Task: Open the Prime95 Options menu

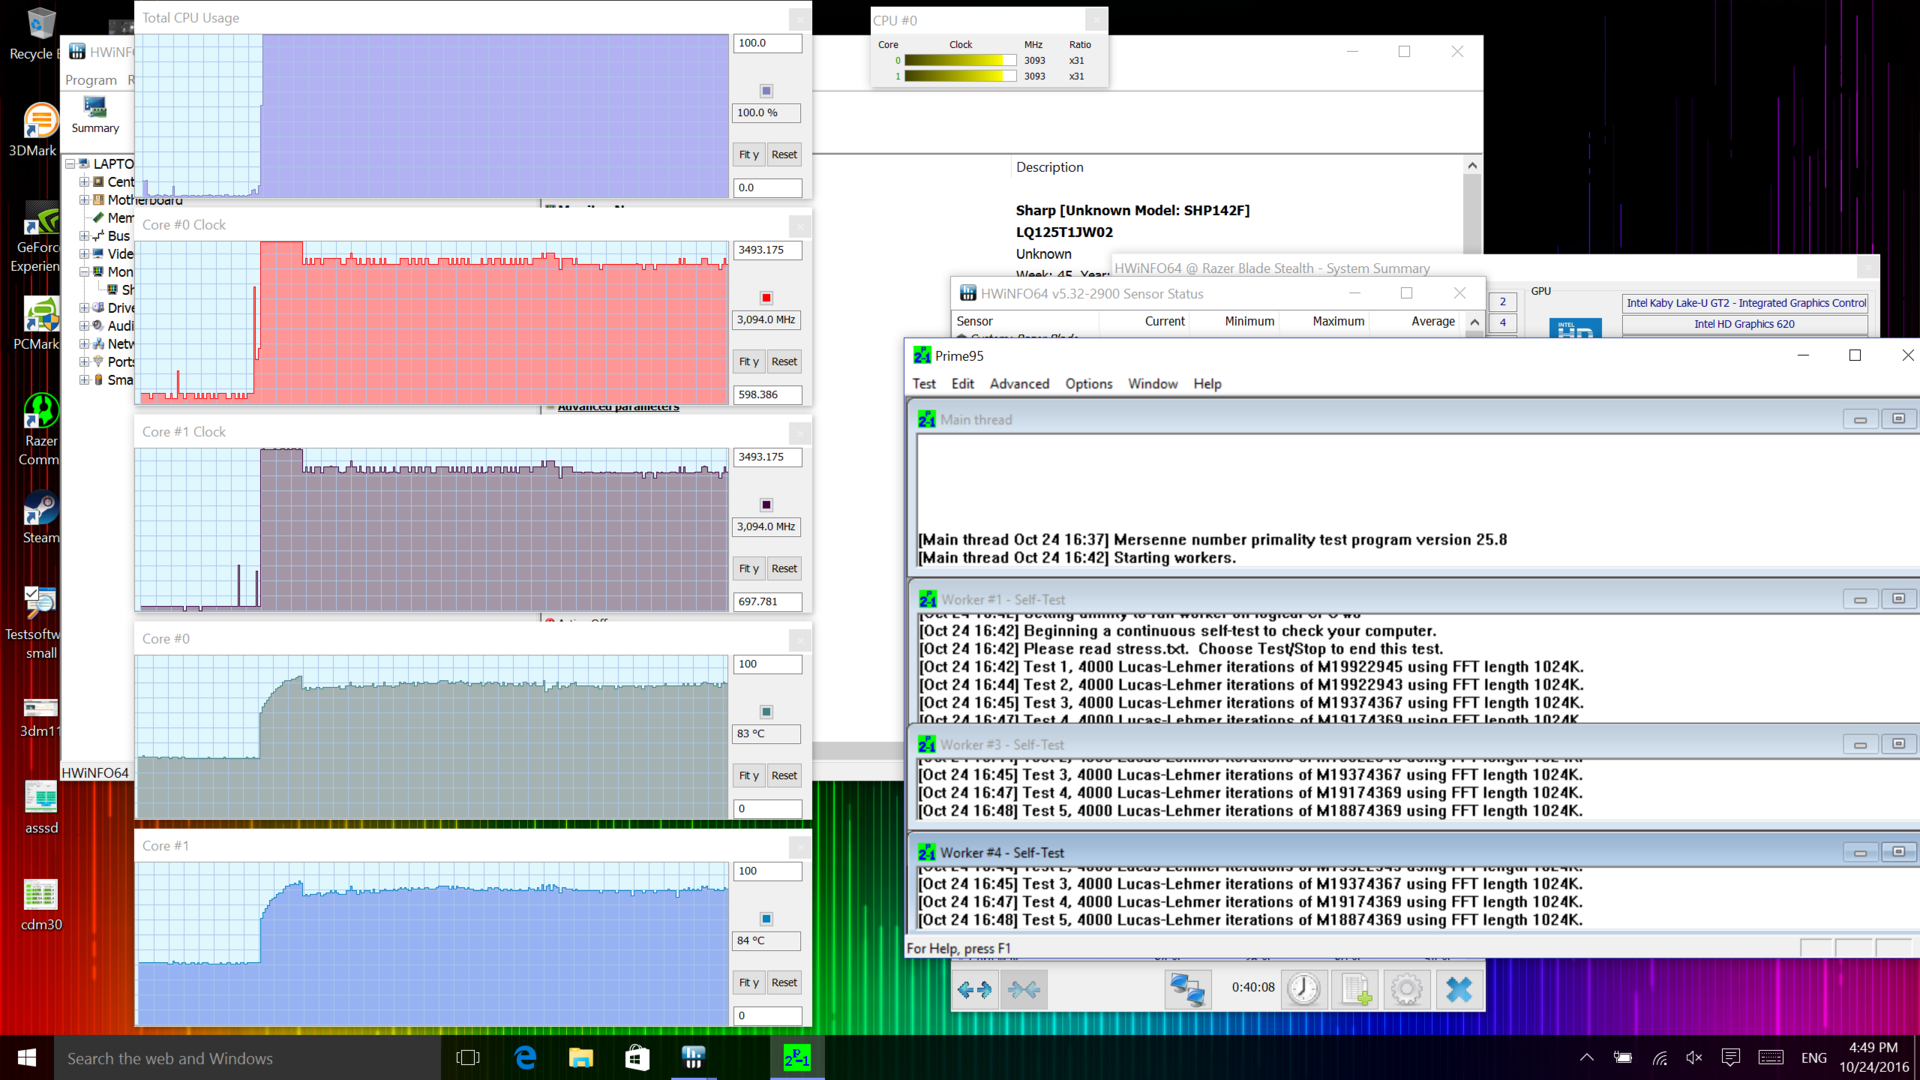Action: point(1088,384)
